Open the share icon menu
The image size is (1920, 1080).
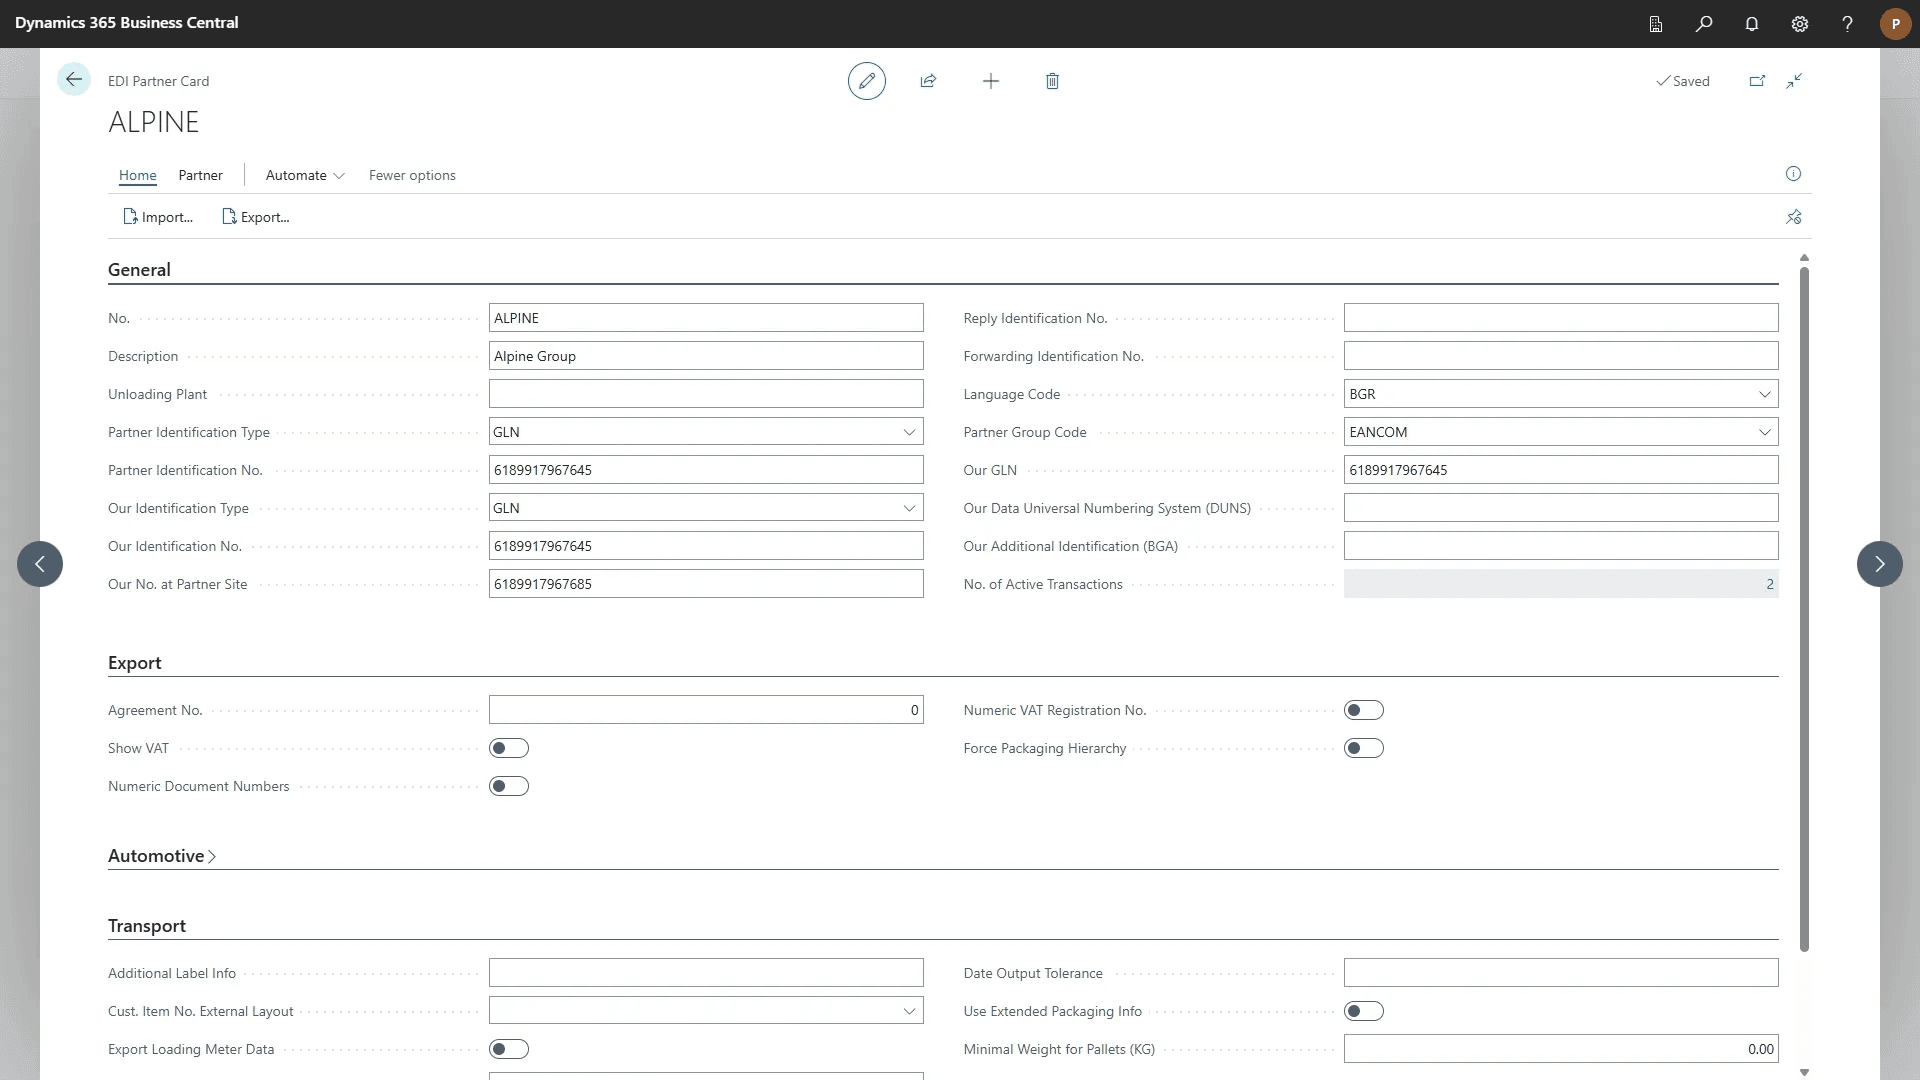(928, 81)
